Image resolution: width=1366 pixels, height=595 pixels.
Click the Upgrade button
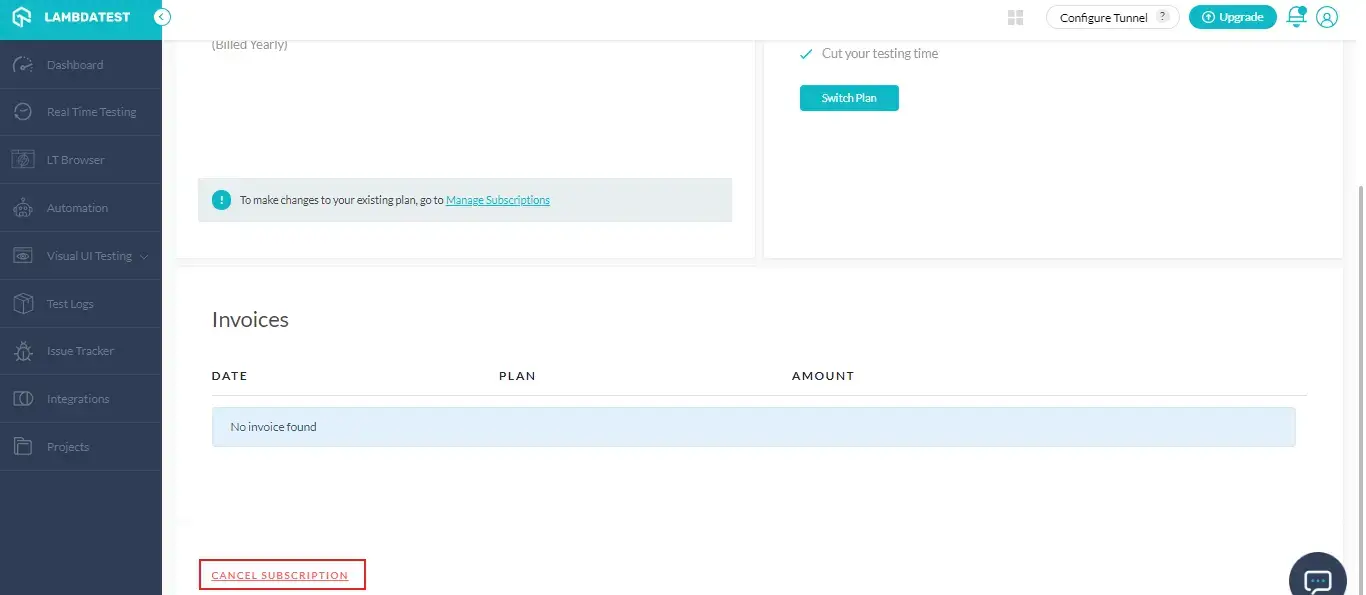click(x=1232, y=16)
